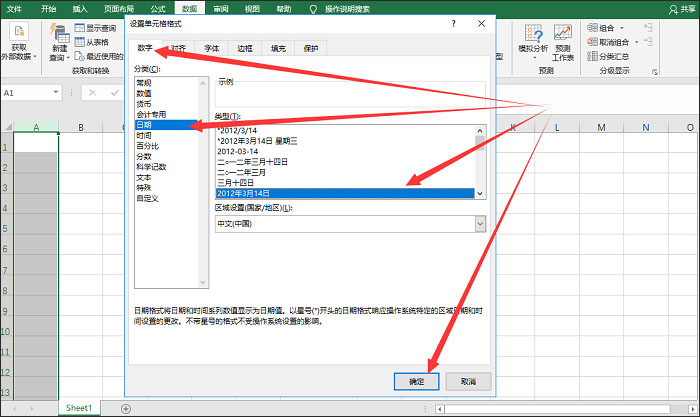Select 科学记数 category
This screenshot has height=417, width=700.
(x=151, y=167)
